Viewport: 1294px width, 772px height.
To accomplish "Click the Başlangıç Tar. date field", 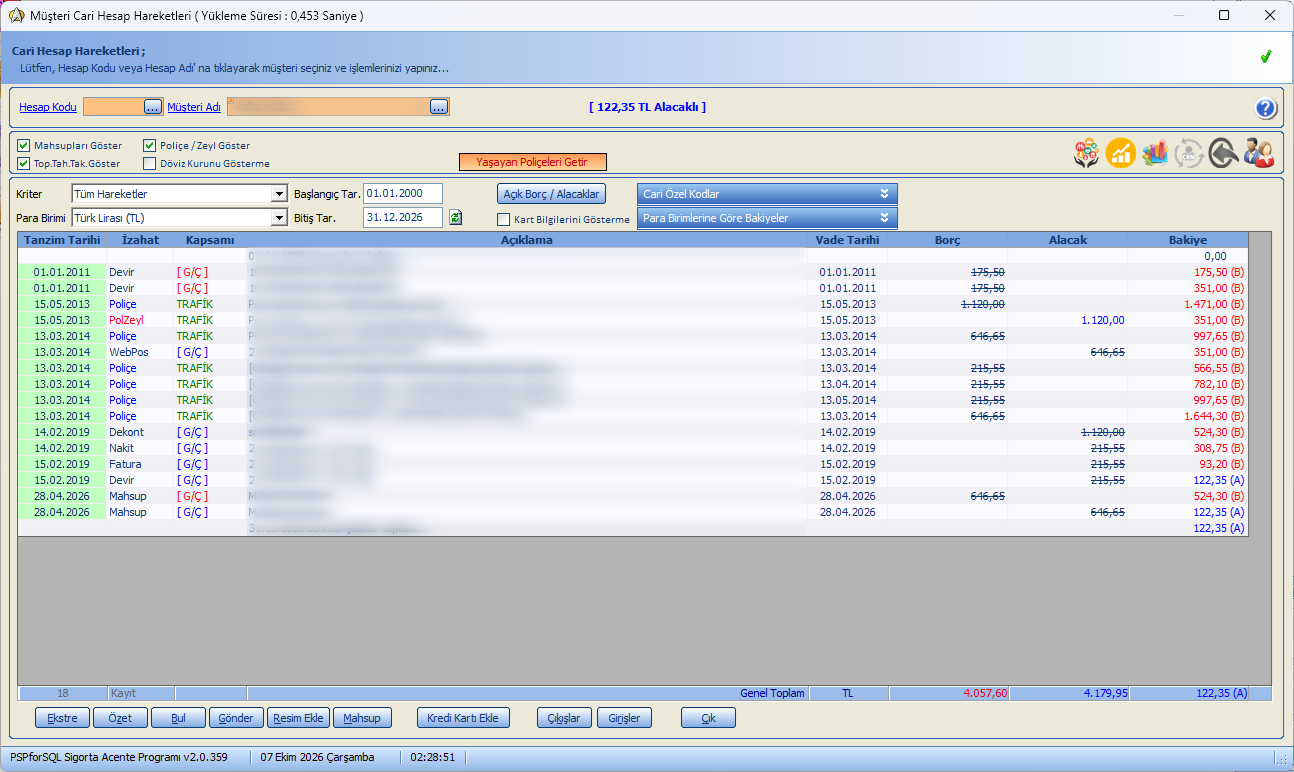I will [403, 194].
